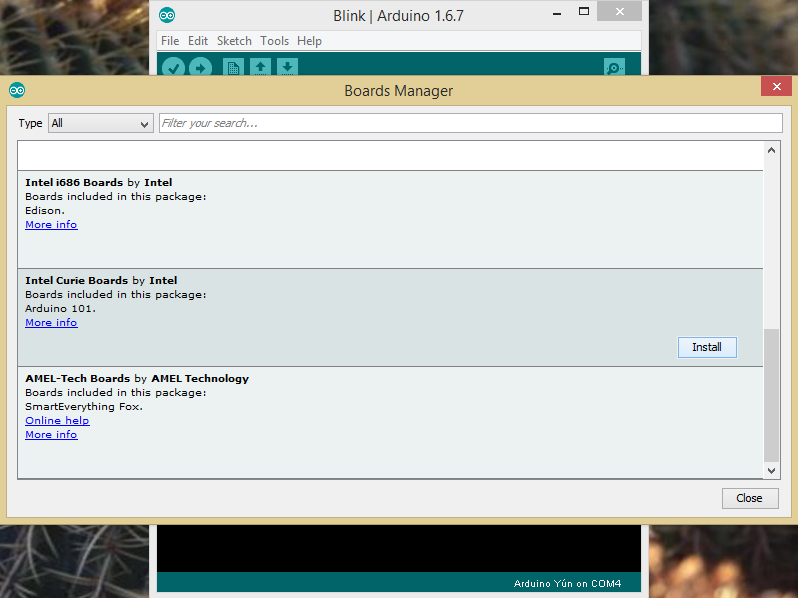Open the Tools menu in Arduino window

click(x=274, y=41)
